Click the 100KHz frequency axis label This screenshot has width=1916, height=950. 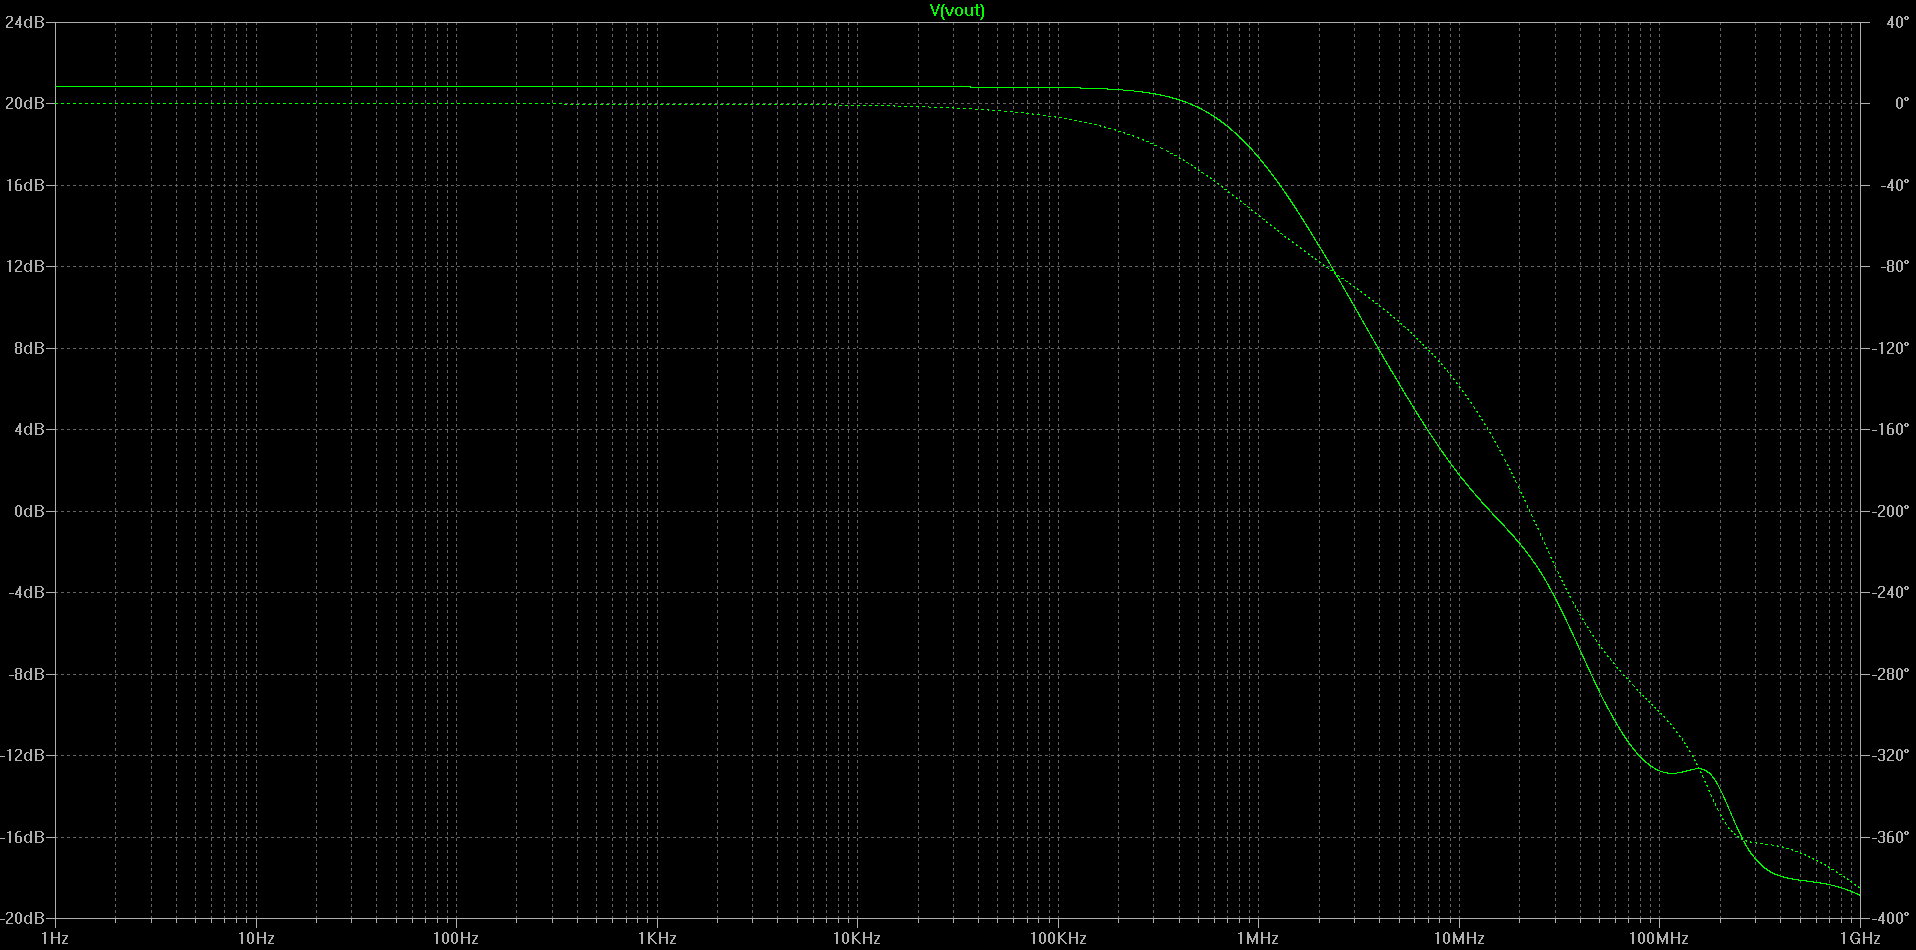click(1058, 938)
